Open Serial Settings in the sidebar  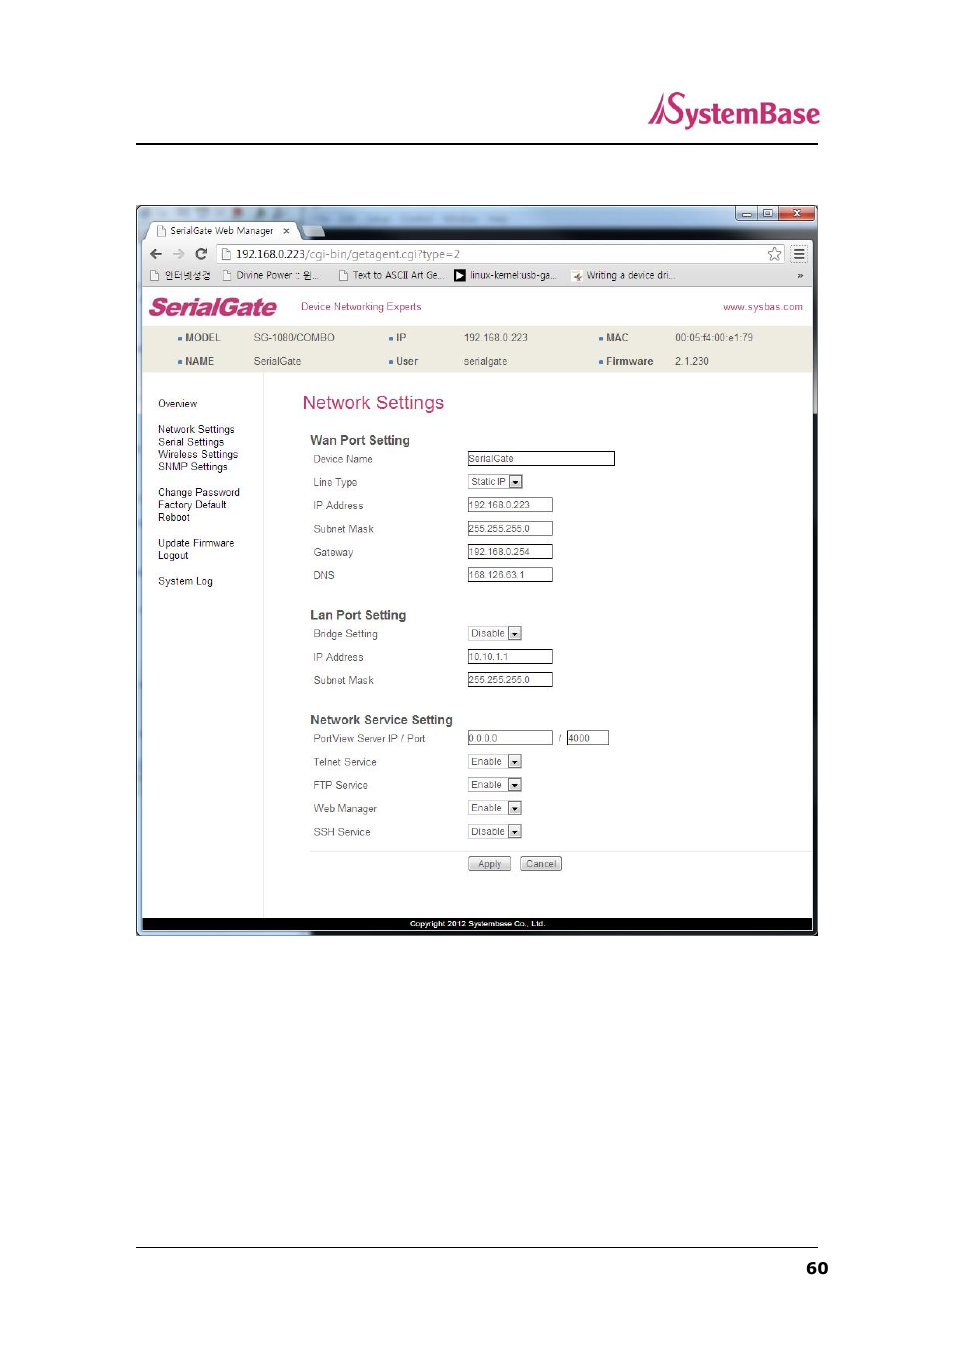tap(191, 442)
